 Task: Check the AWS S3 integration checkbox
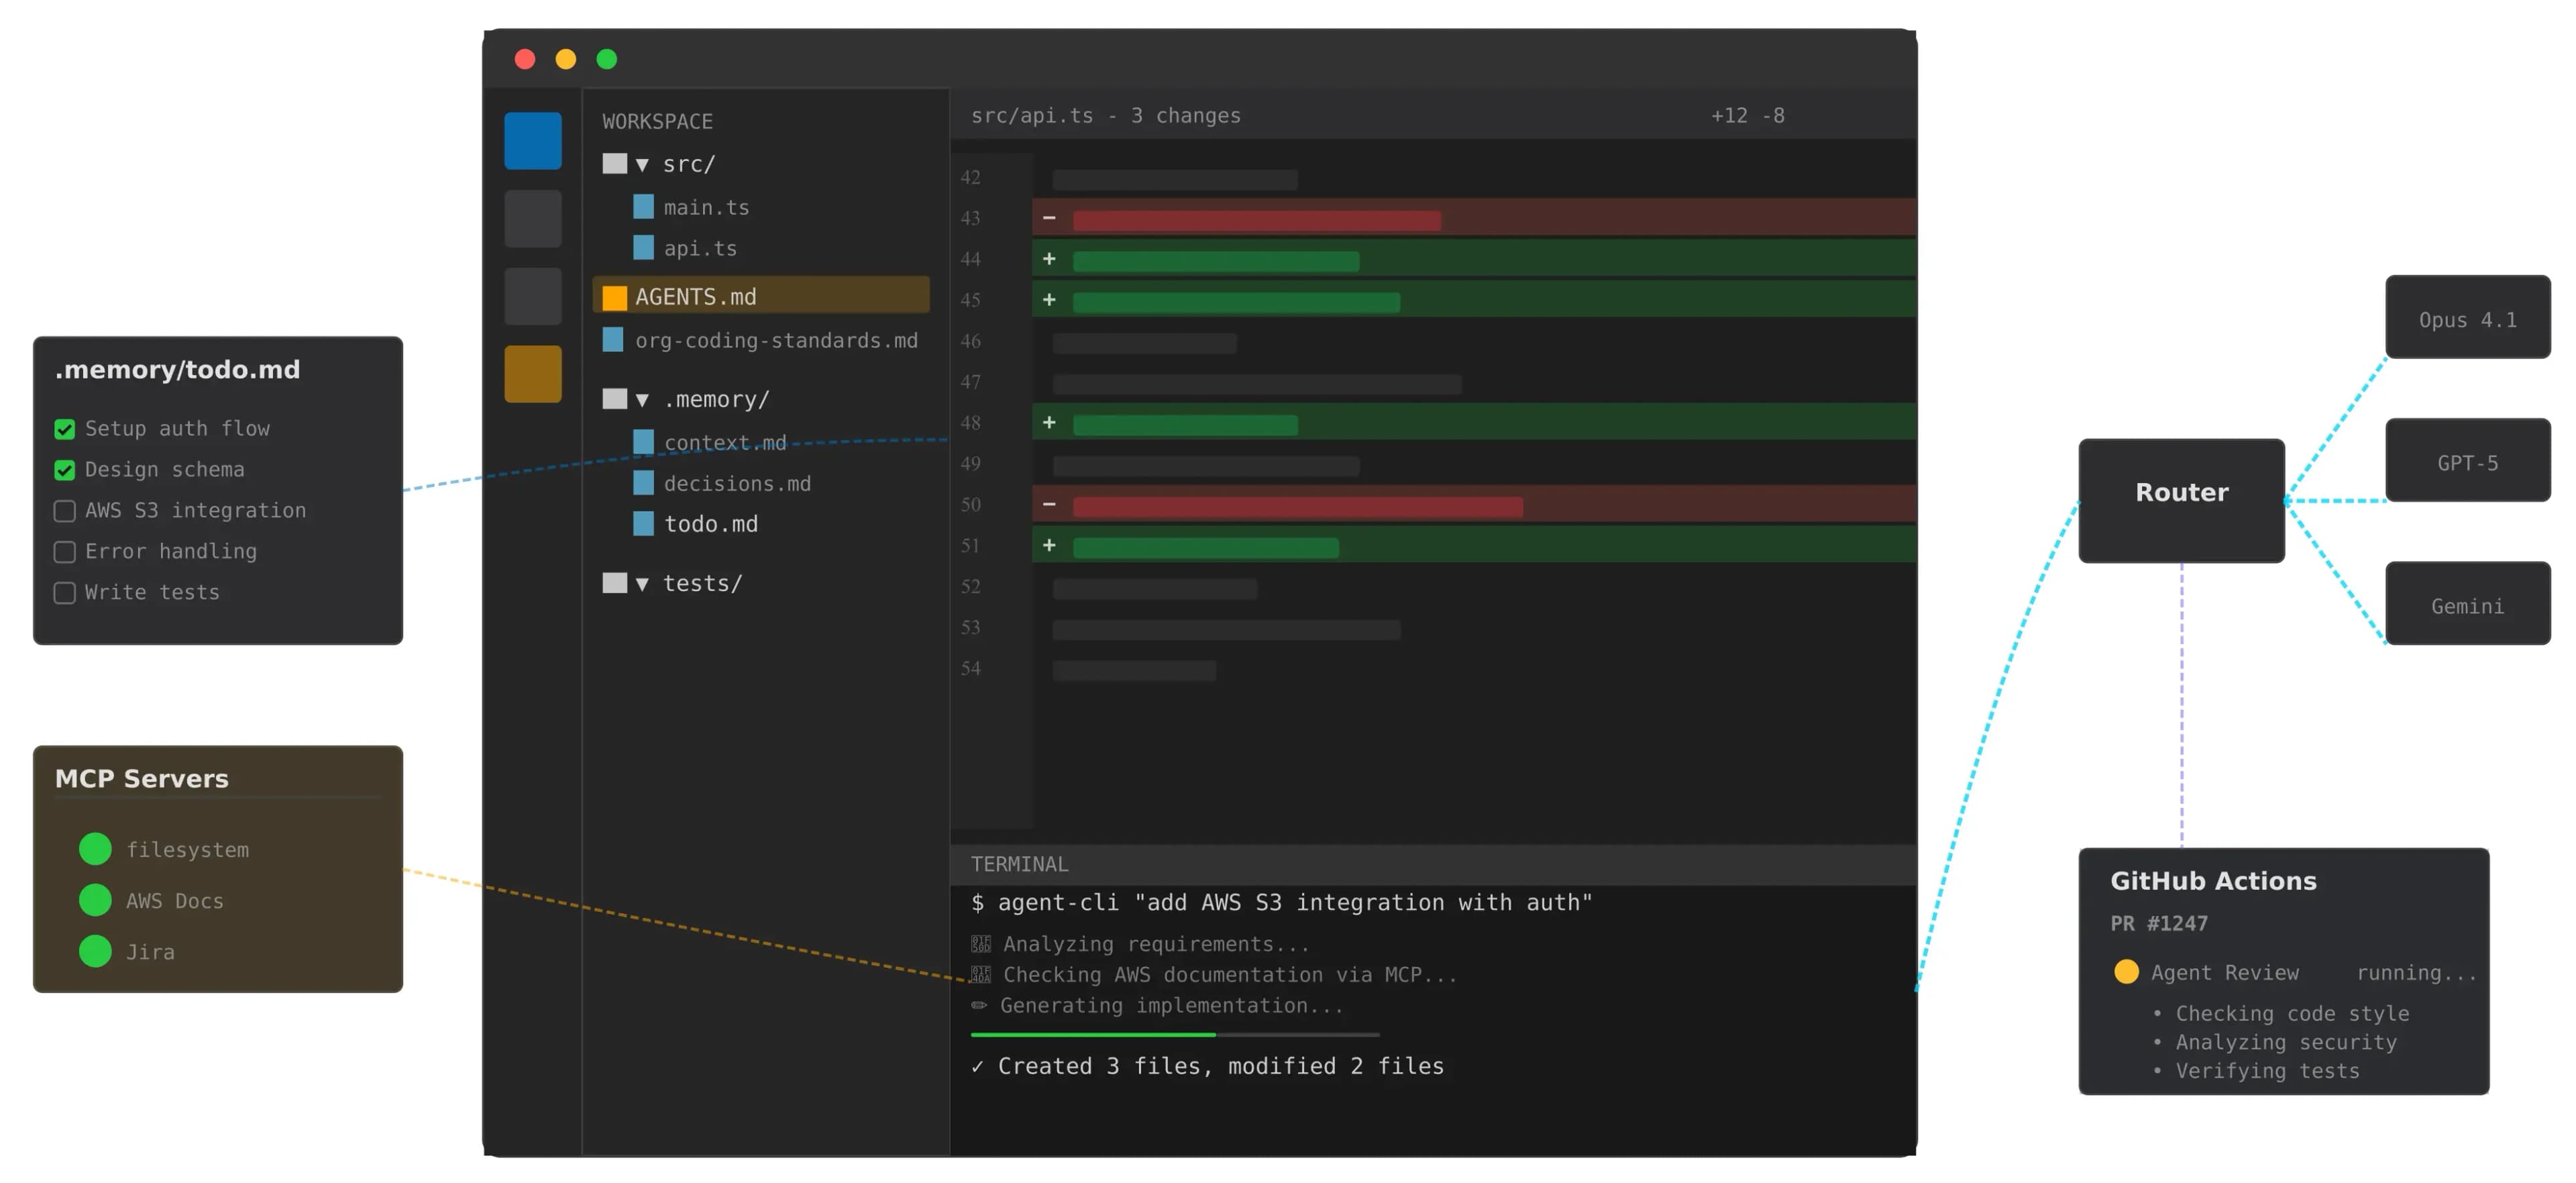coord(64,510)
